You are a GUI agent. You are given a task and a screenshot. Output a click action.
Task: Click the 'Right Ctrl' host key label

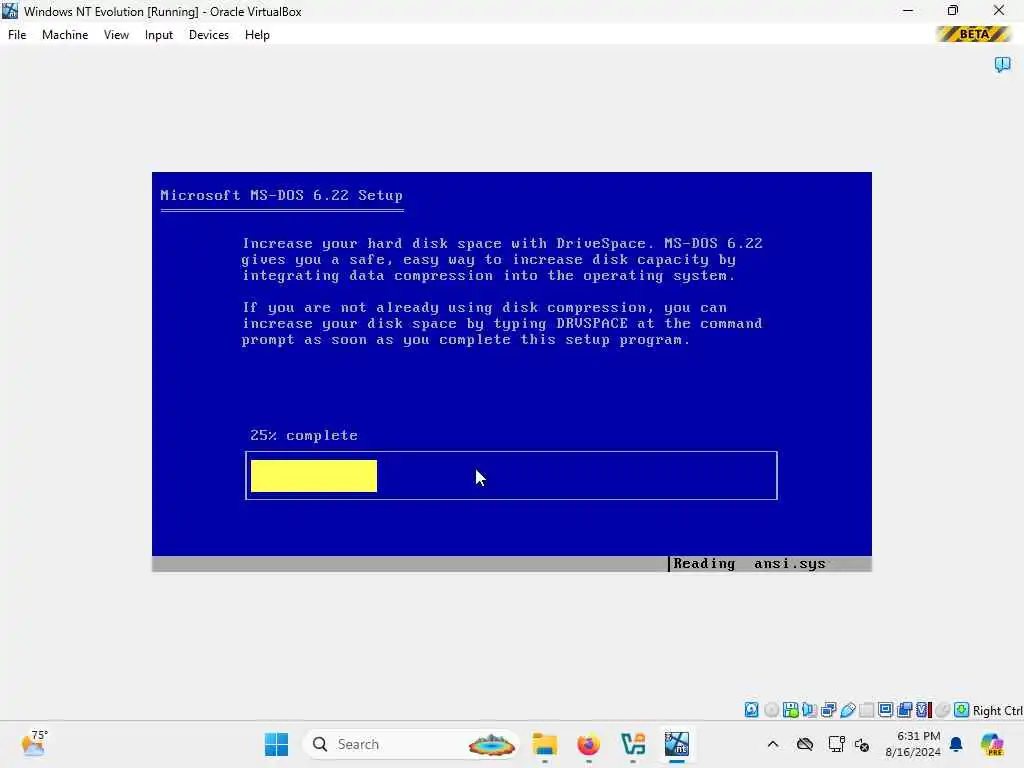997,711
